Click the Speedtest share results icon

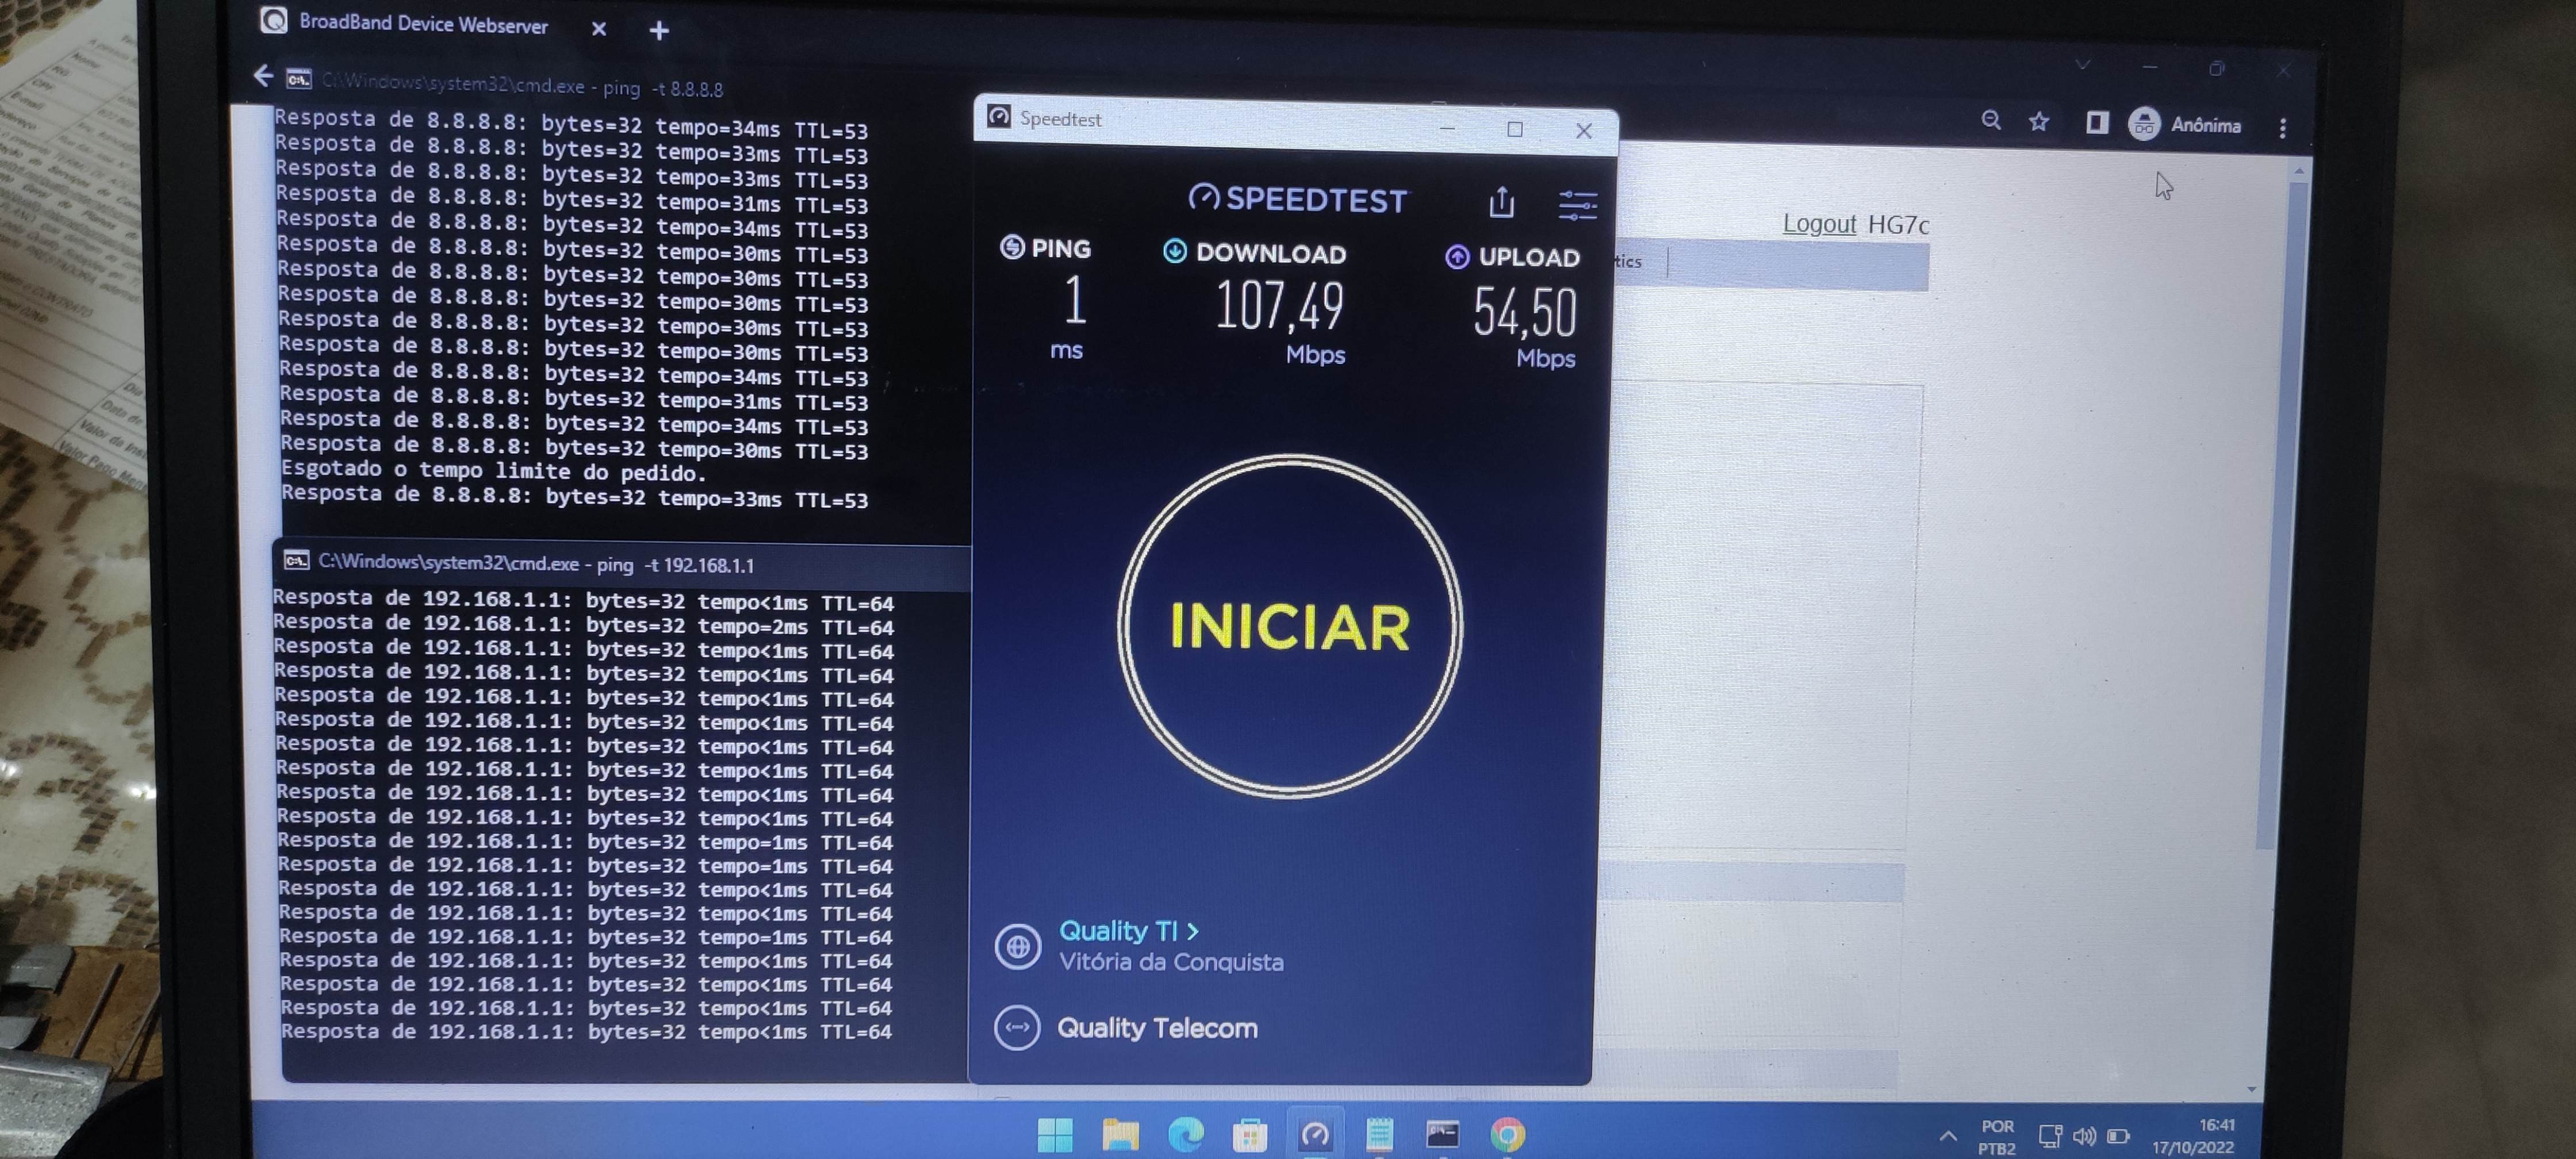click(1501, 203)
